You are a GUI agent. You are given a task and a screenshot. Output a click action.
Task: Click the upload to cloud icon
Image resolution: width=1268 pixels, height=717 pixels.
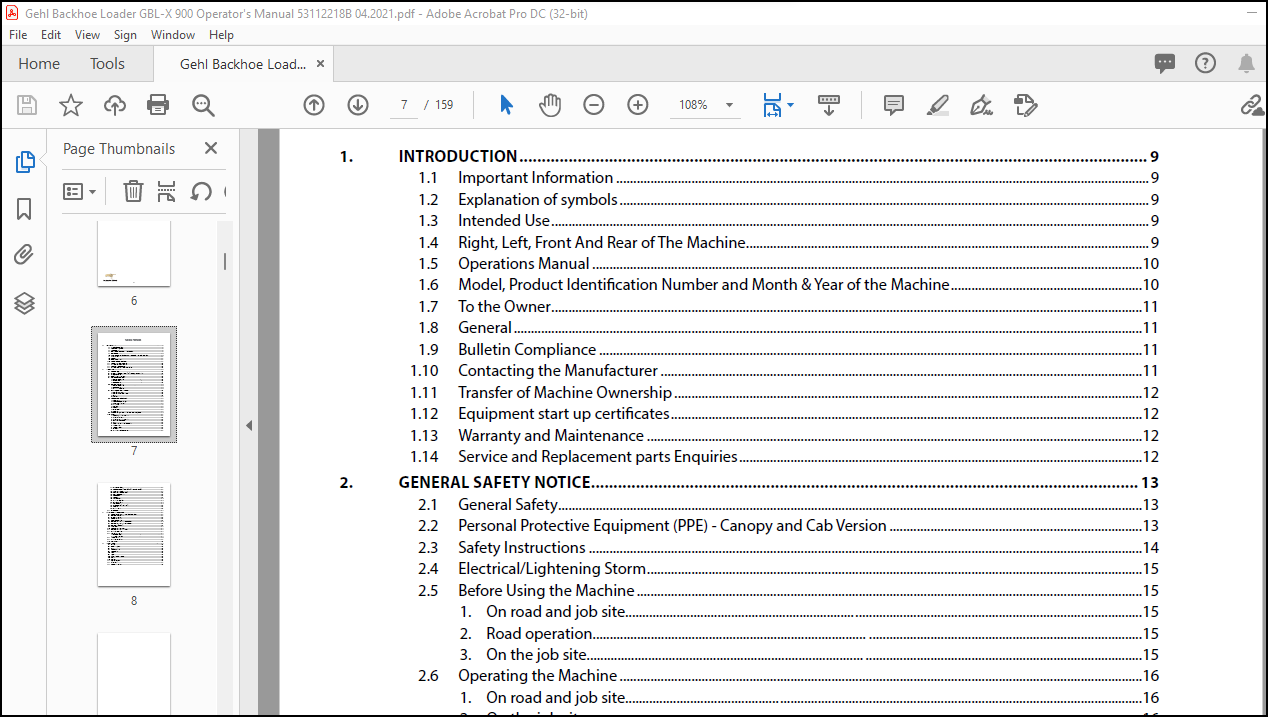click(115, 105)
